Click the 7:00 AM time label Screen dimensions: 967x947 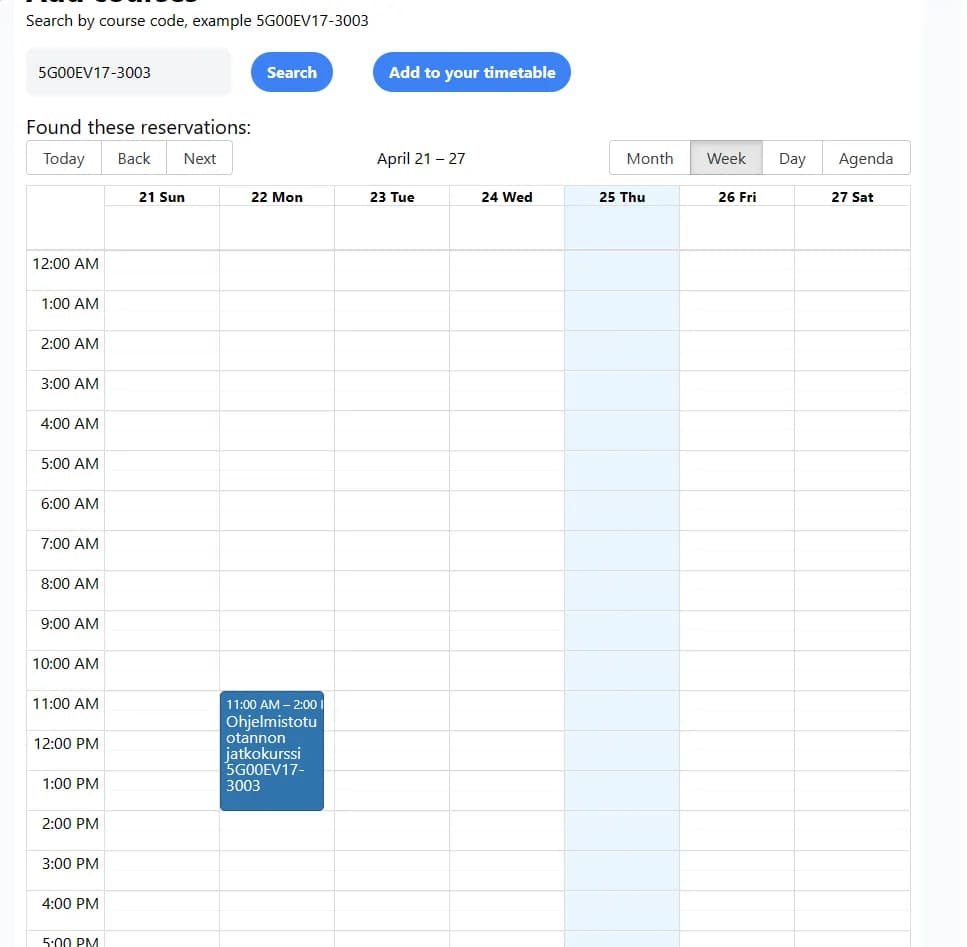(70, 544)
